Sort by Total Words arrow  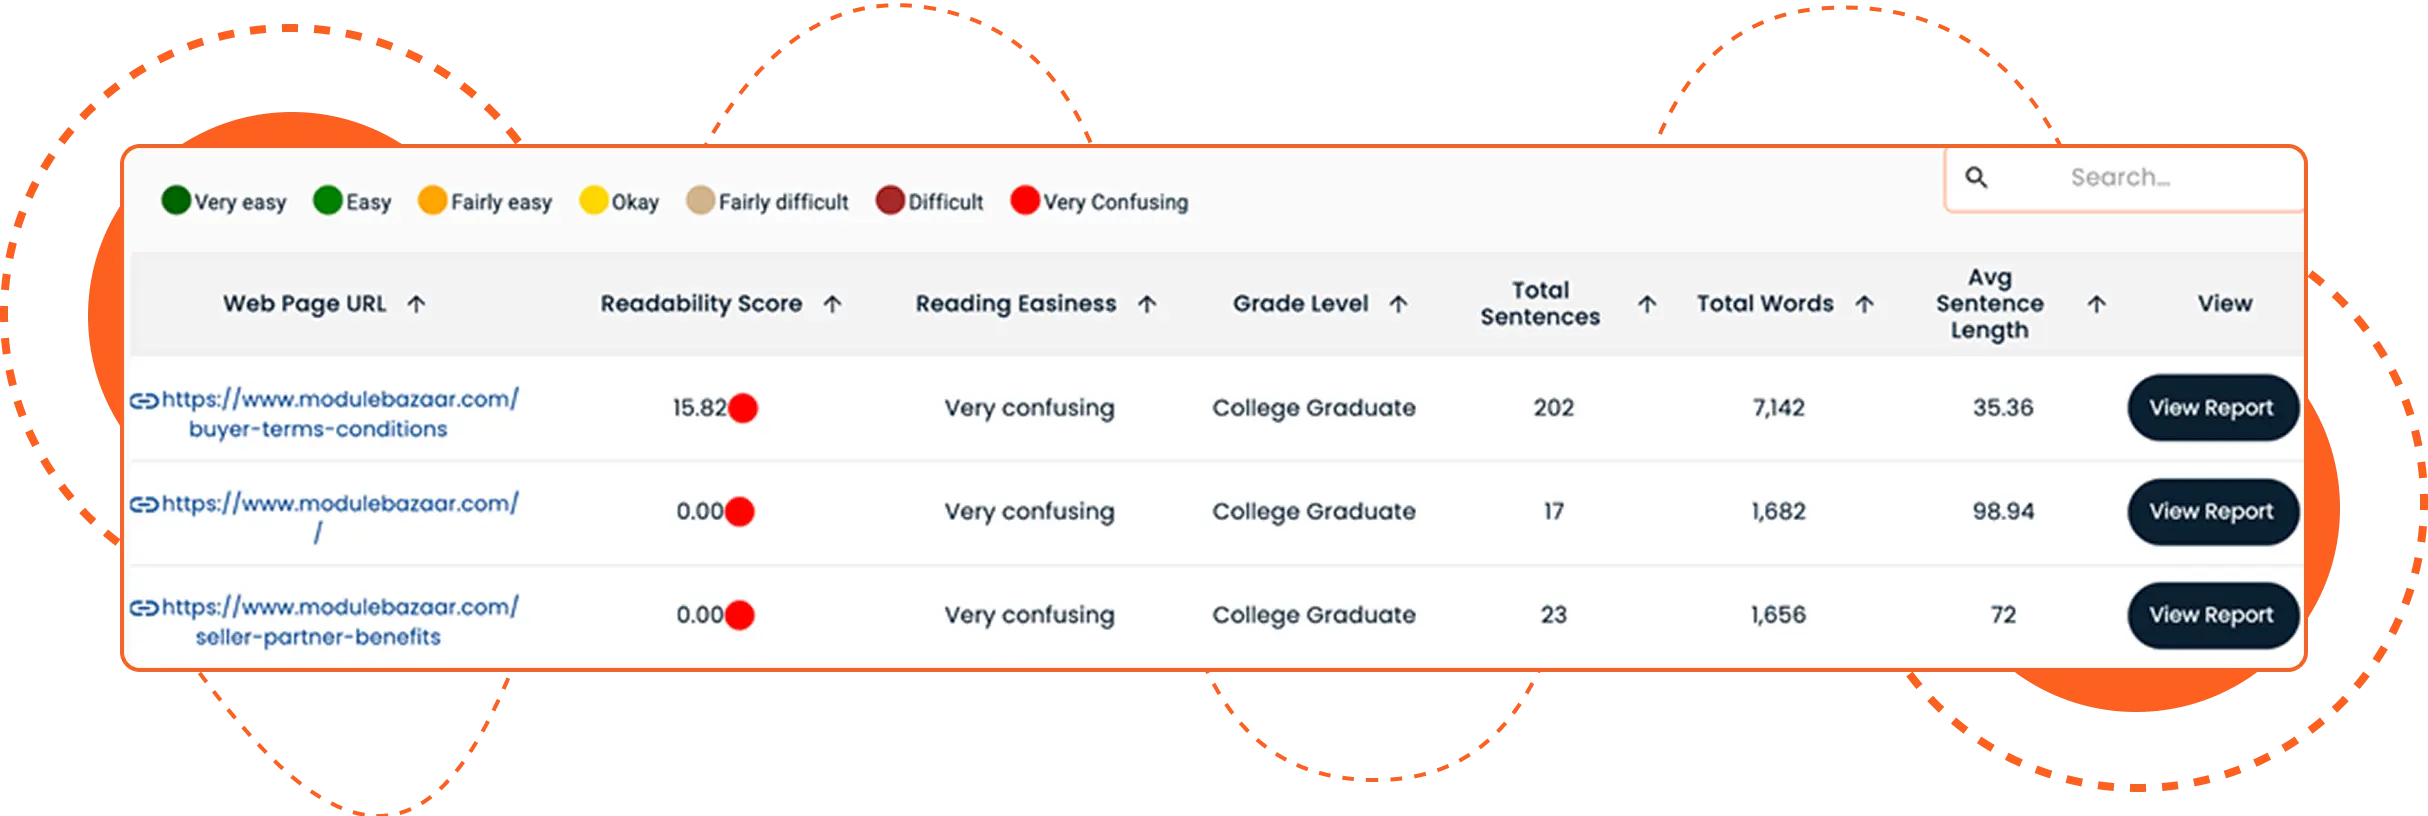1864,304
